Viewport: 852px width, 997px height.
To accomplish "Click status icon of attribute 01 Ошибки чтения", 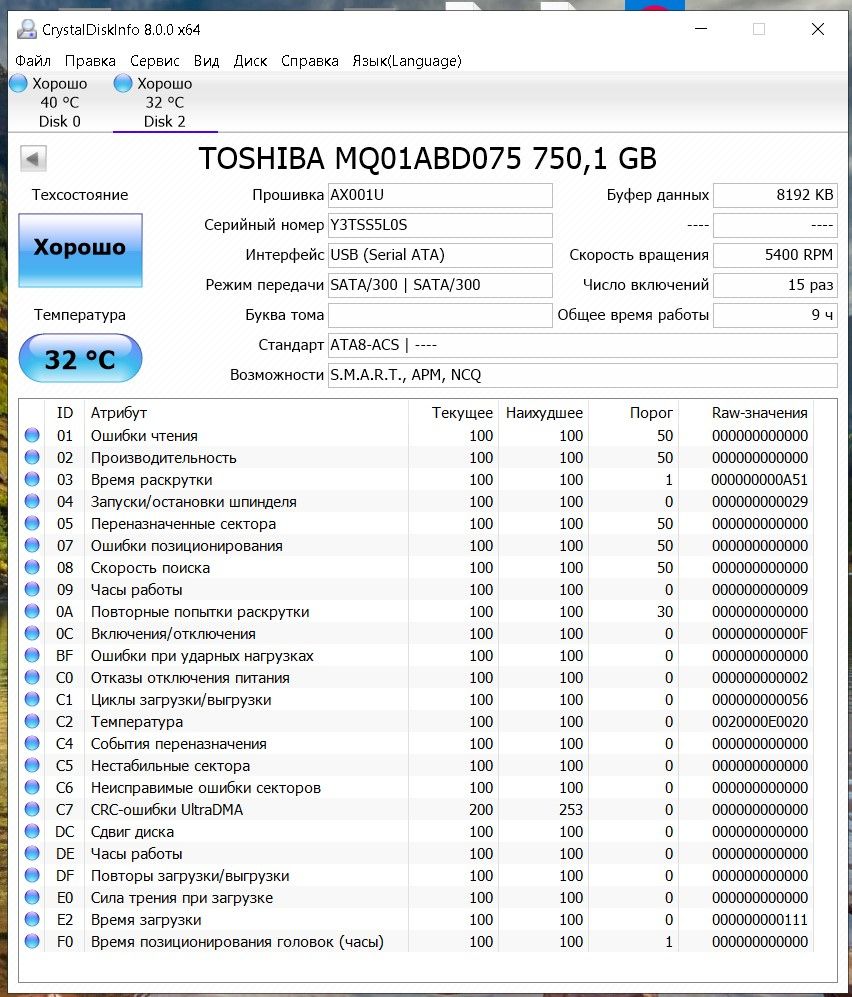I will tap(32, 436).
